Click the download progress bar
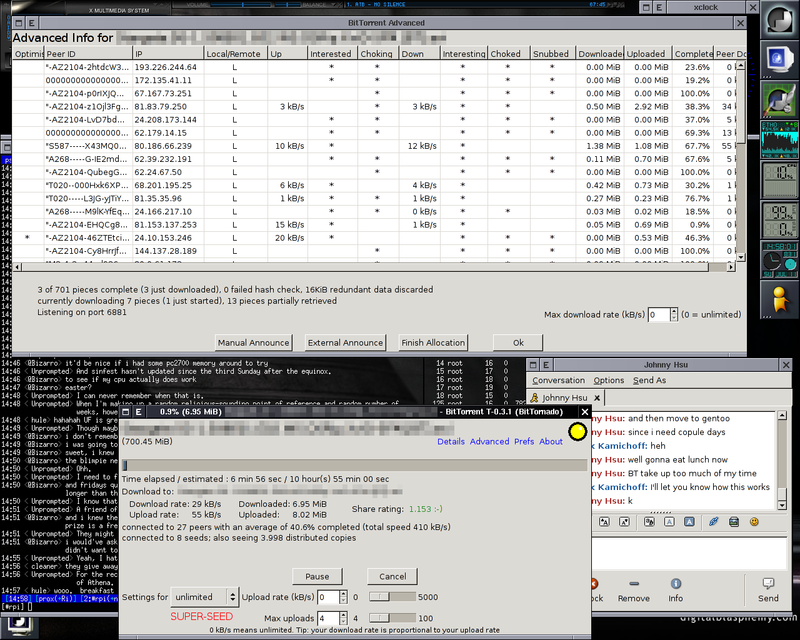Screen dimensions: 800x640 [354, 465]
